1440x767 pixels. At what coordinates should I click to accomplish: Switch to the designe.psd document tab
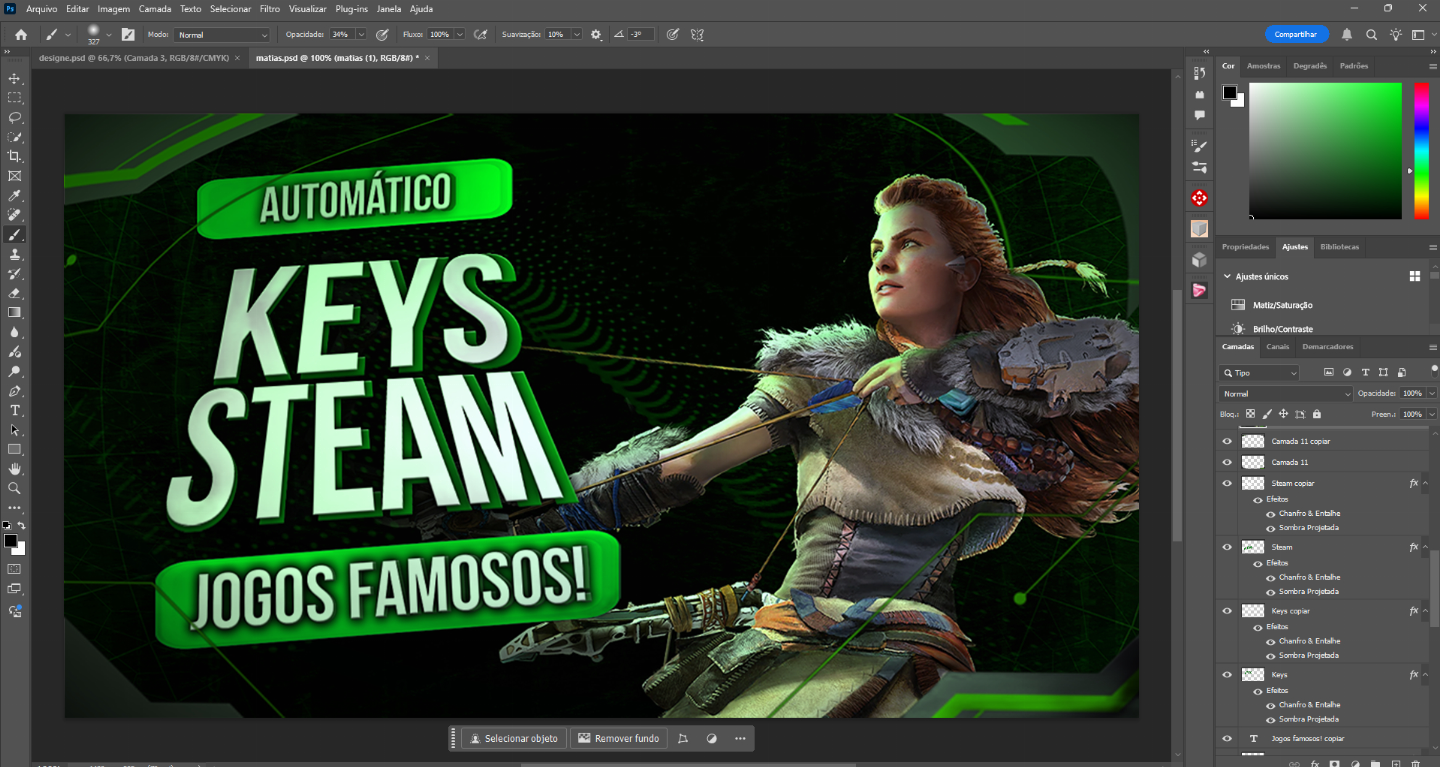click(134, 58)
